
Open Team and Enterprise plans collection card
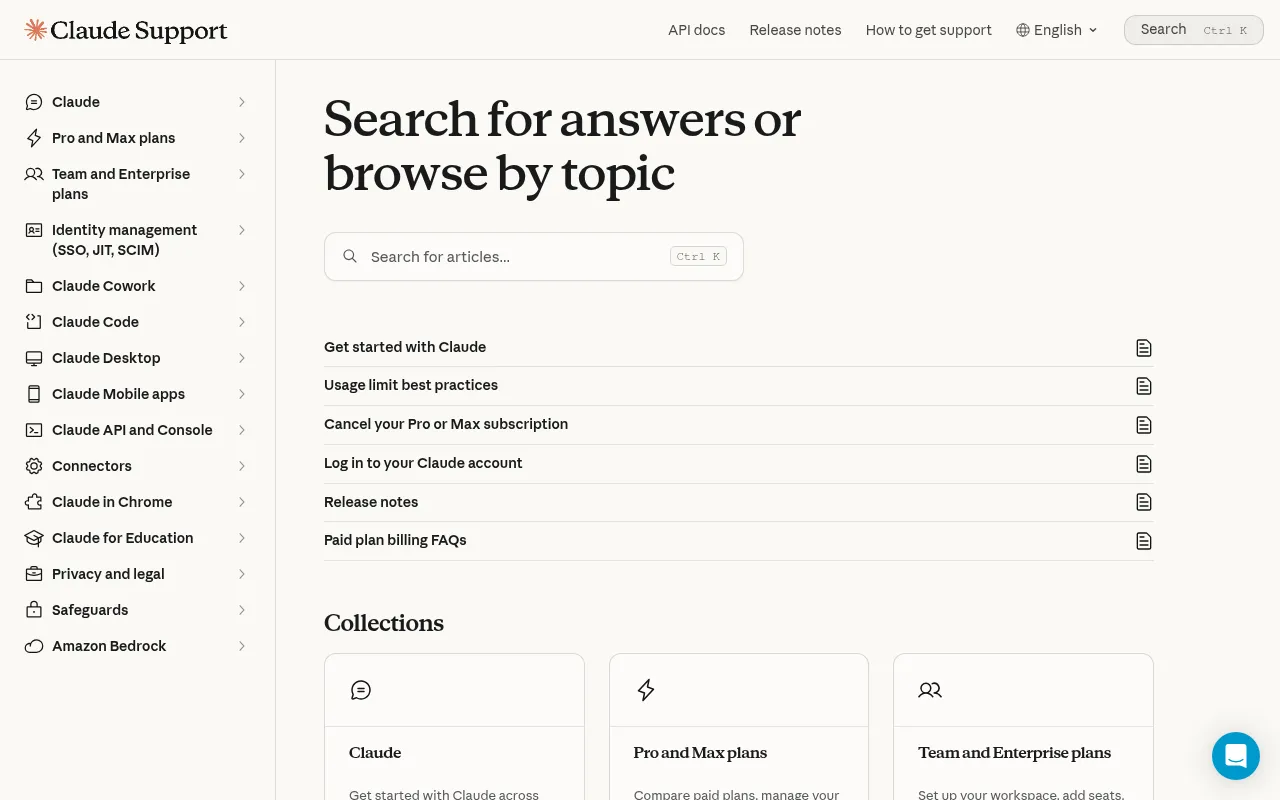point(1023,727)
